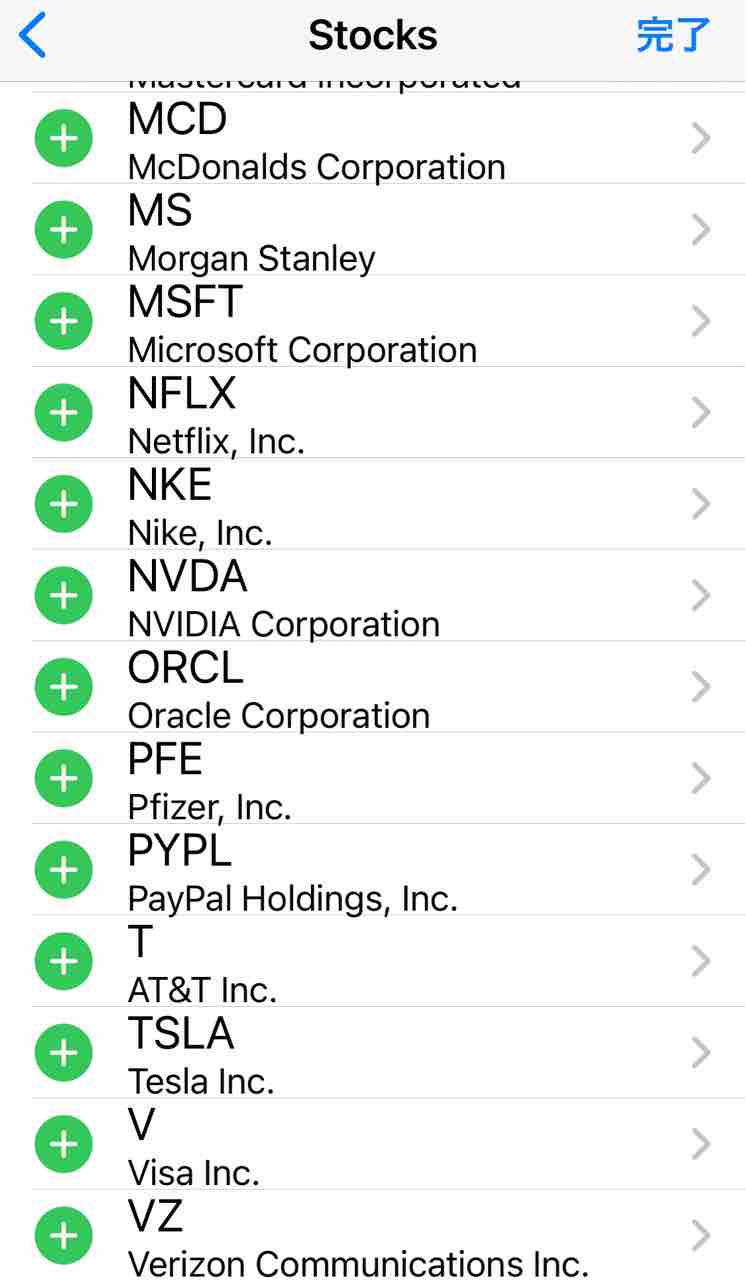Screen dimensions: 746x1280
Task: Select the Netflix, Inc. list entry
Action: click(x=388, y=413)
